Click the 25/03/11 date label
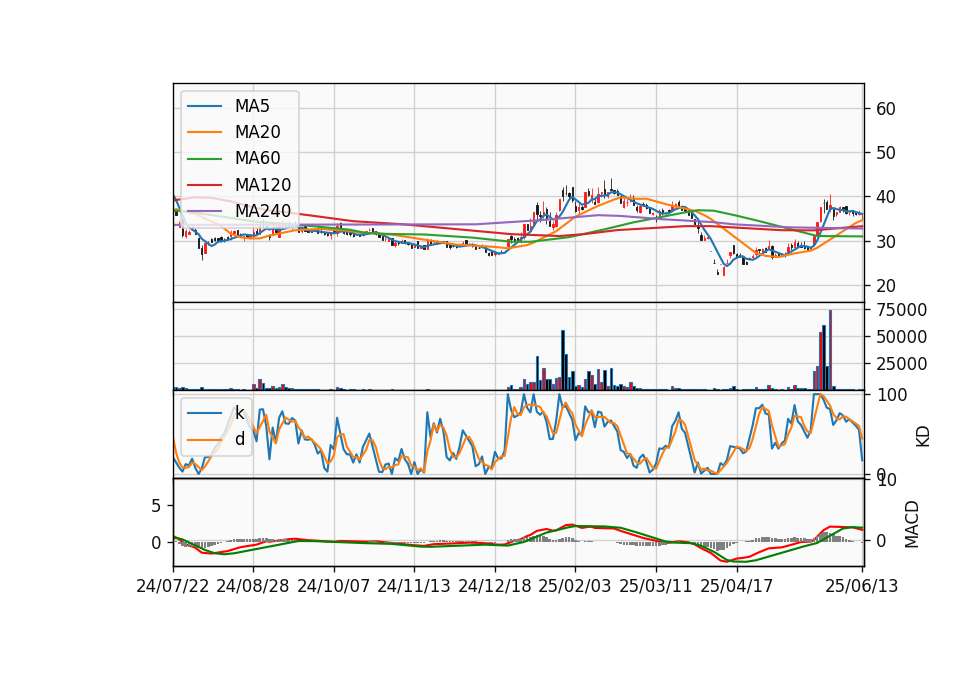 [656, 586]
